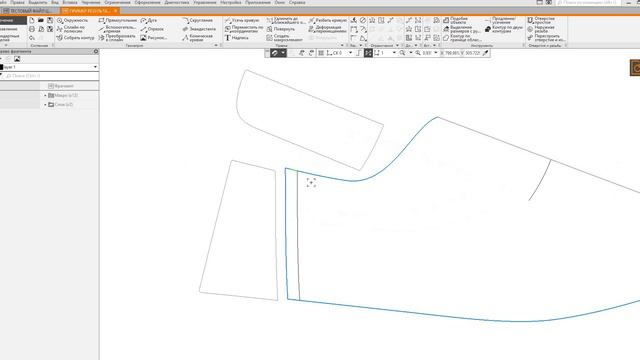Select the Окружность (circle) tool
Viewport: 640px width, 360px height.
(72, 20)
